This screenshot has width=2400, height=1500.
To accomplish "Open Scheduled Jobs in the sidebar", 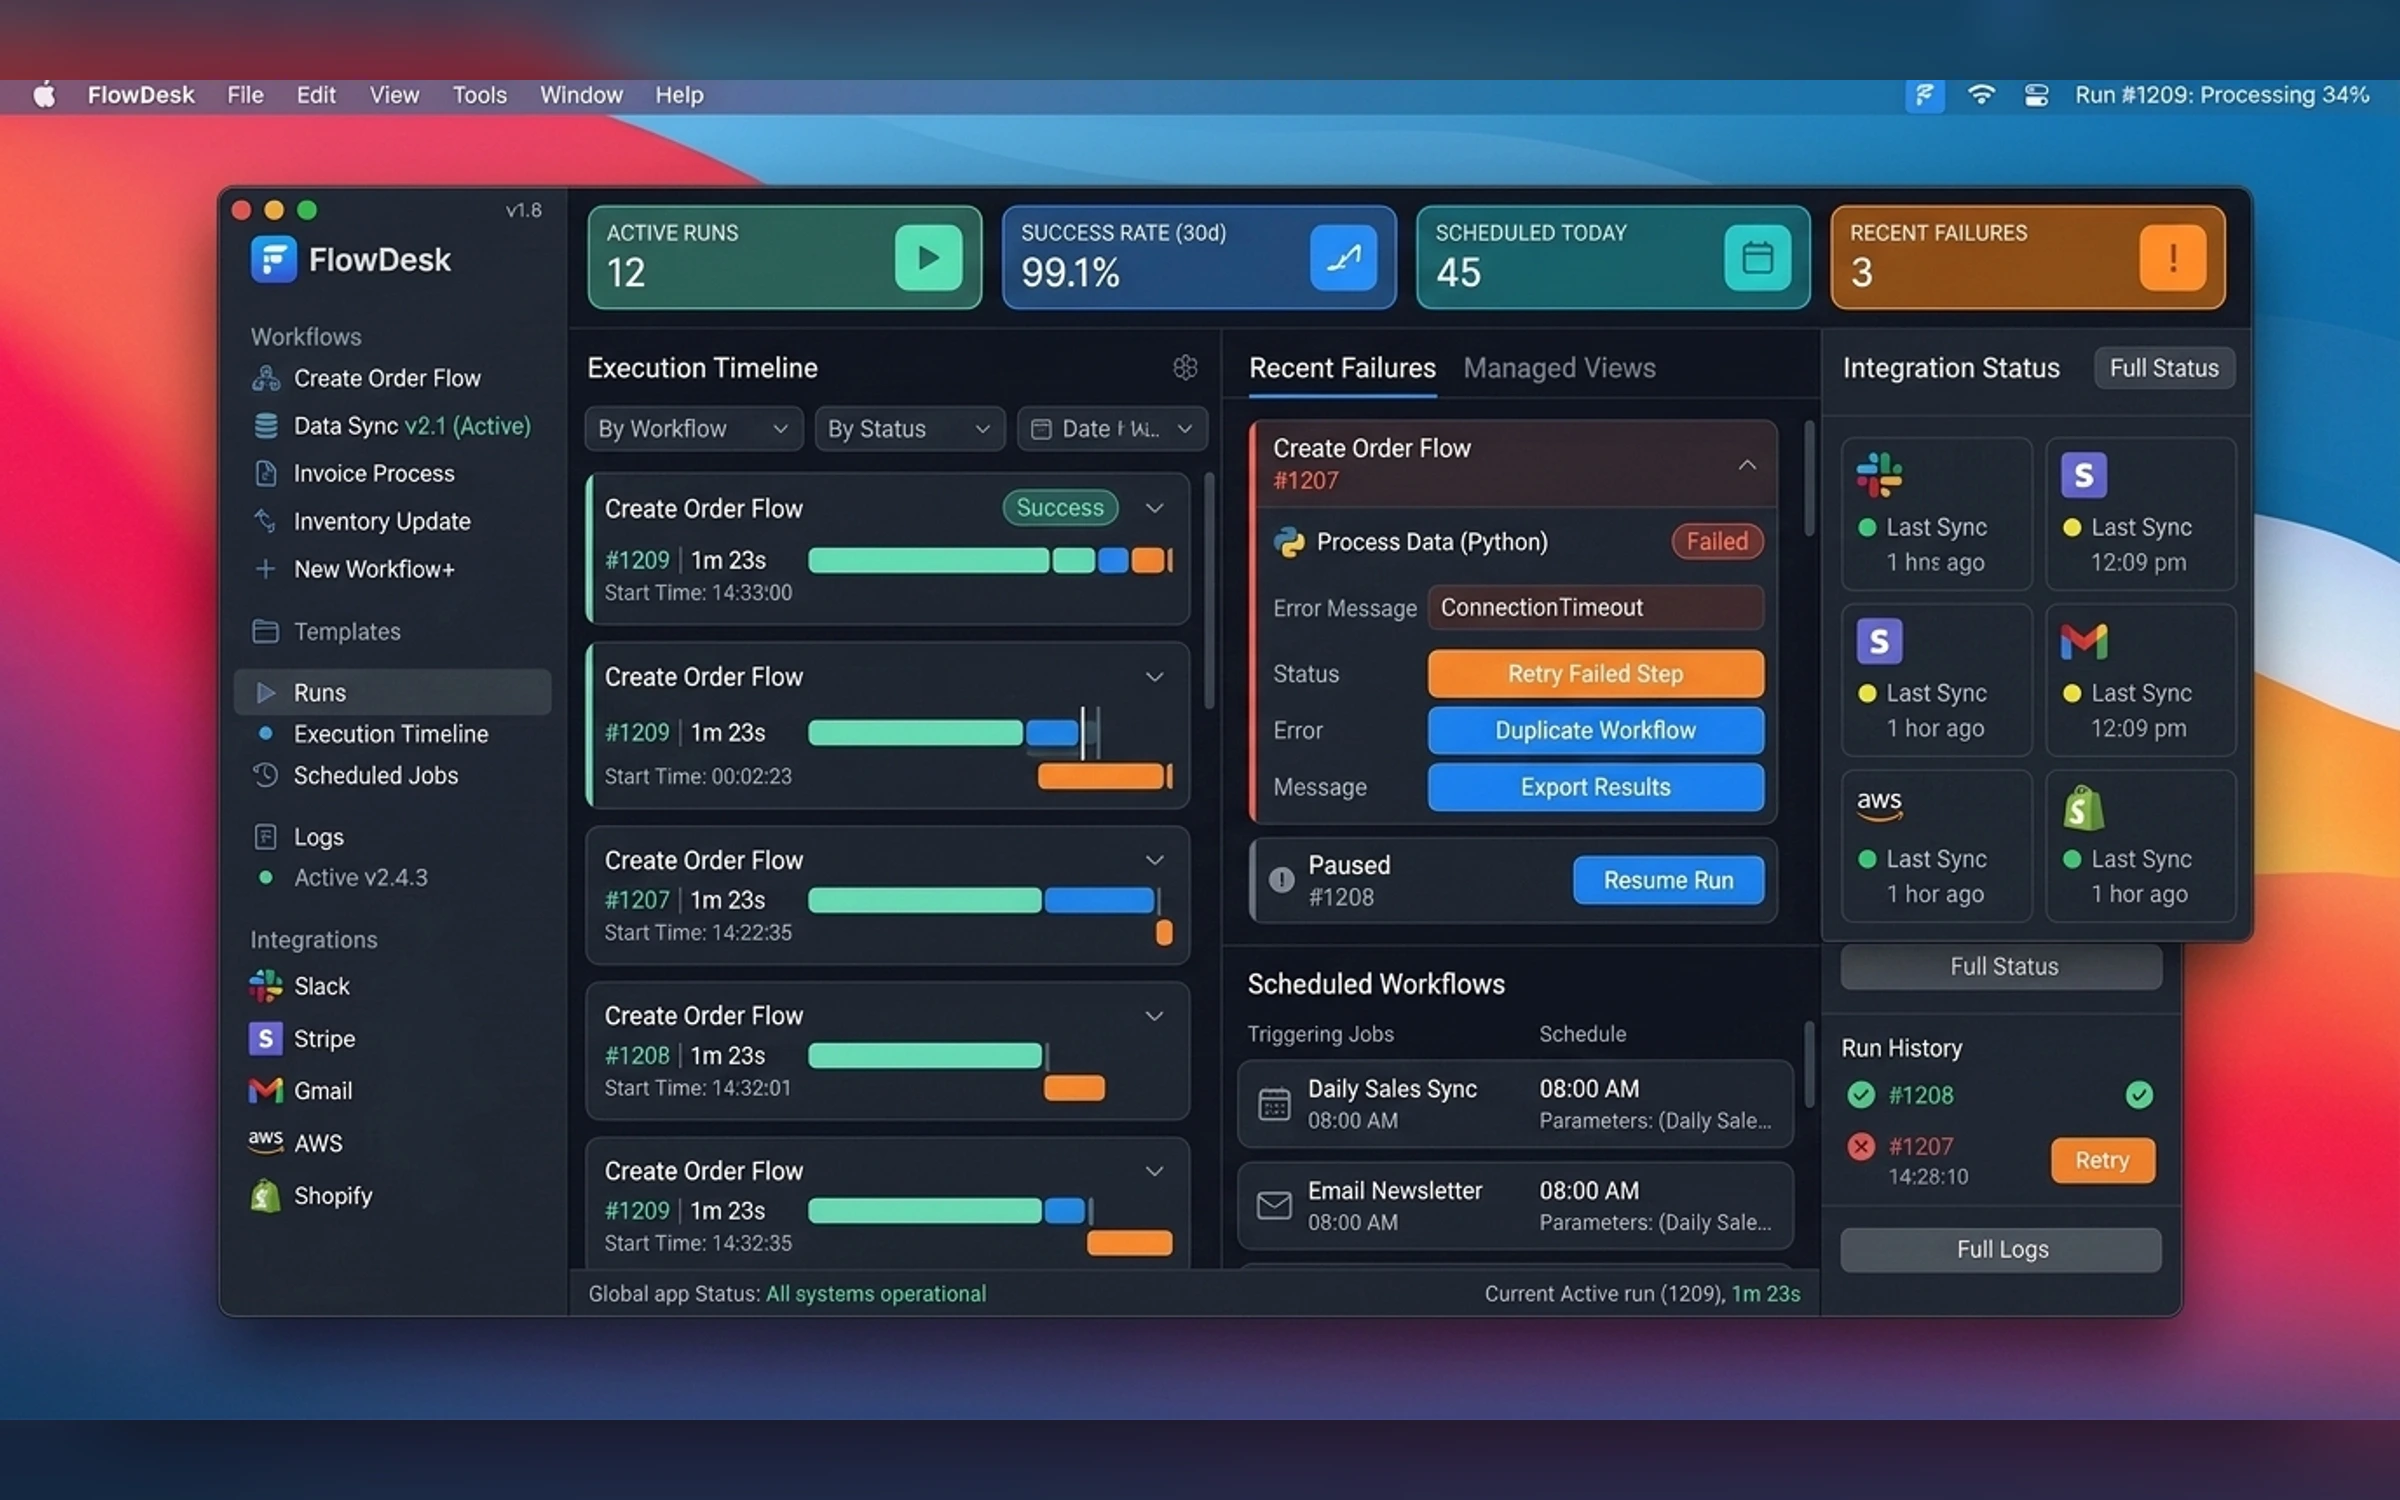I will 375,775.
